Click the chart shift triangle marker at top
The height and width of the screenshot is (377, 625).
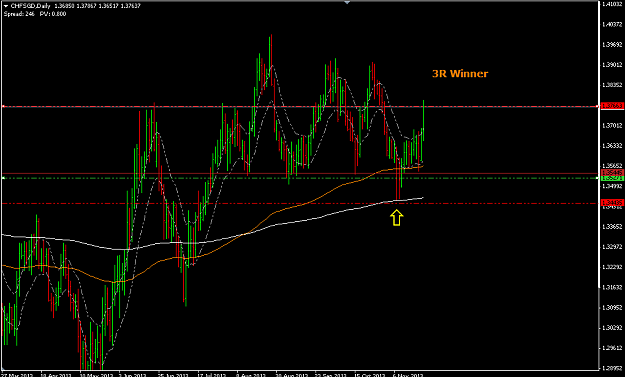click(x=347, y=2)
